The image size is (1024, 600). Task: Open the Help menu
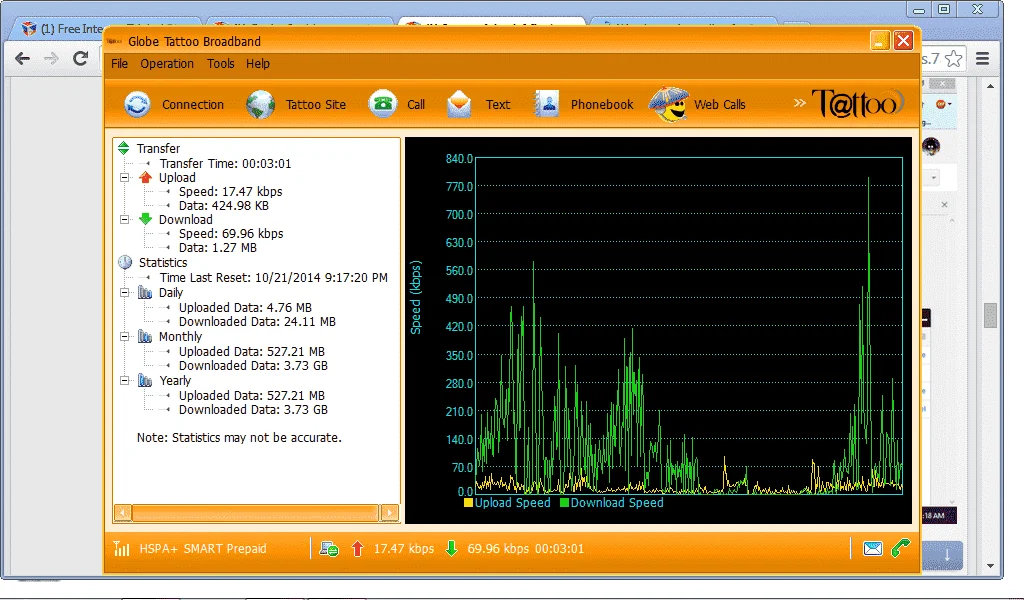[257, 63]
